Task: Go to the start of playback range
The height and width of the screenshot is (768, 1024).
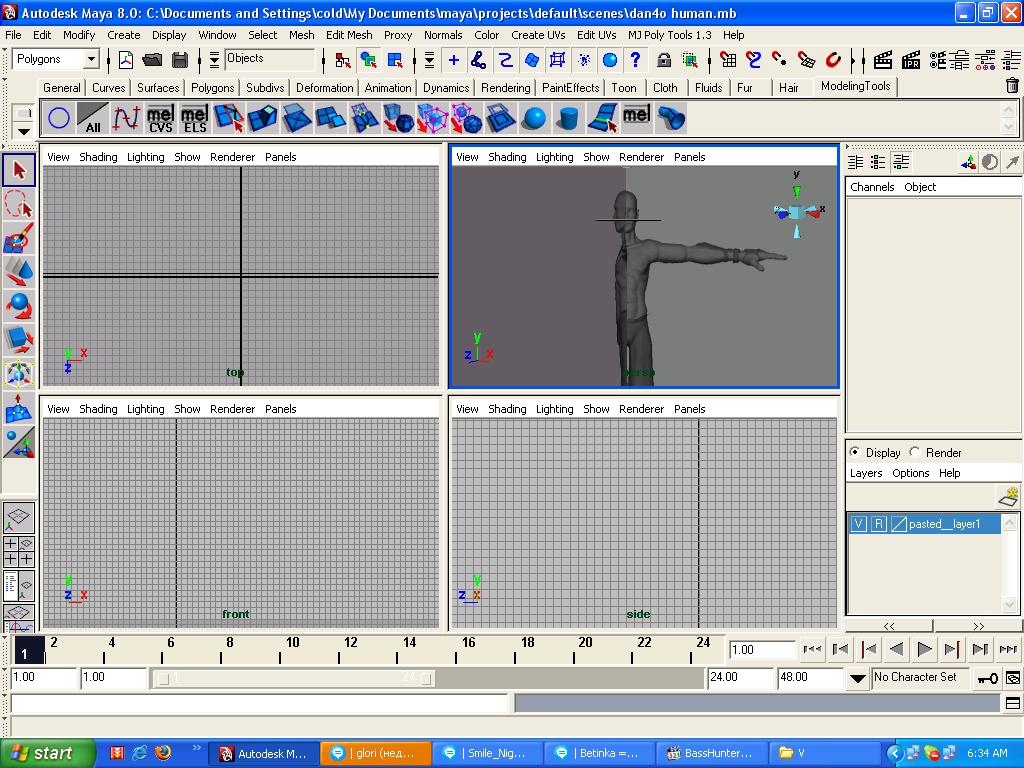Action: click(812, 649)
